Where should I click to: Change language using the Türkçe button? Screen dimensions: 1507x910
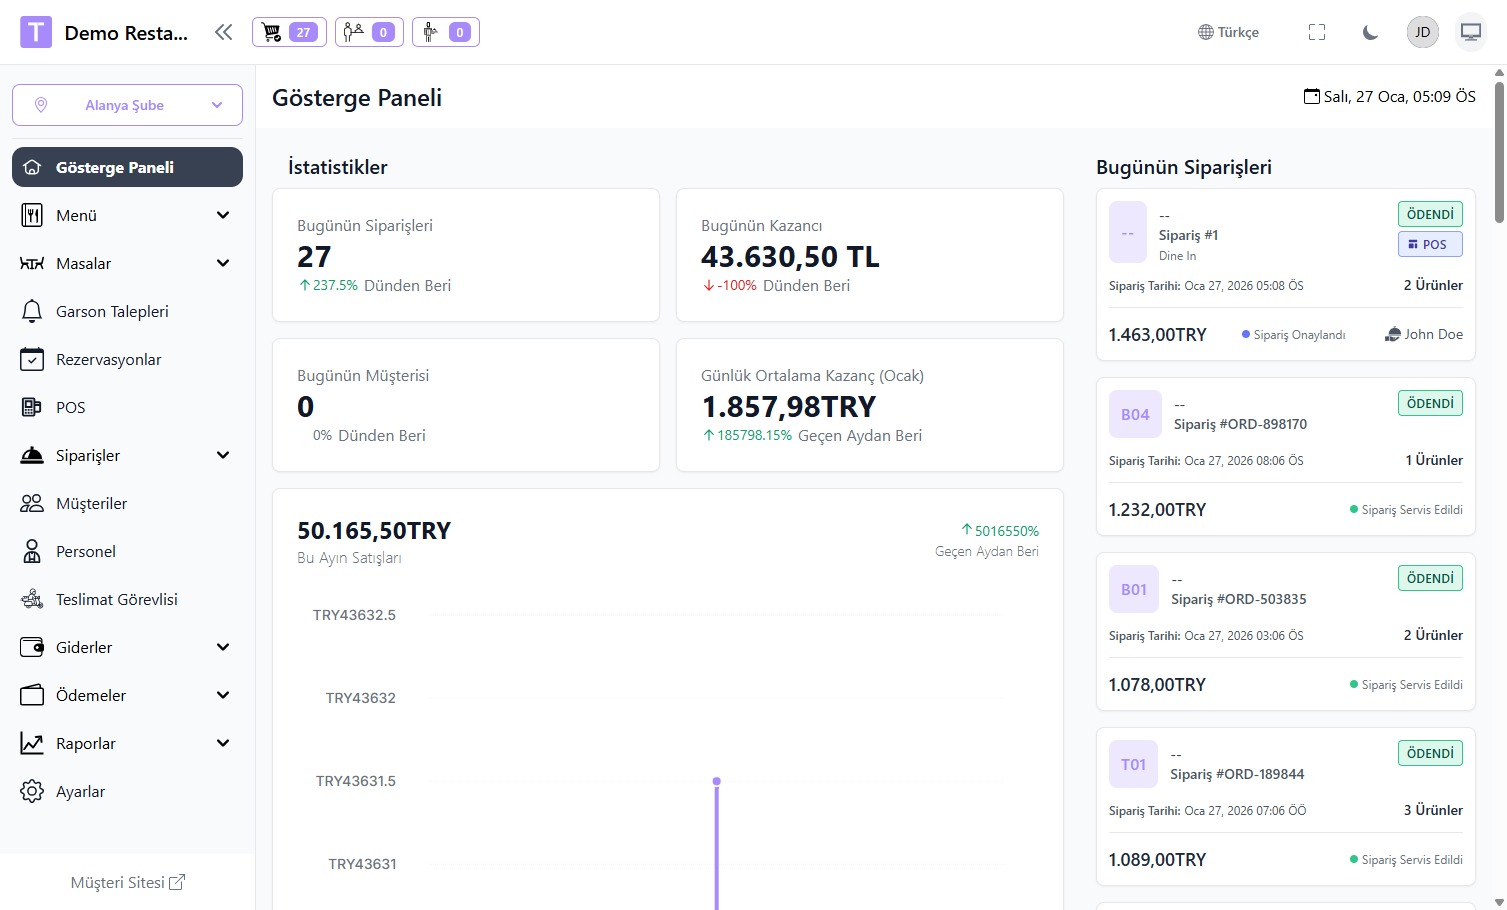(x=1228, y=32)
